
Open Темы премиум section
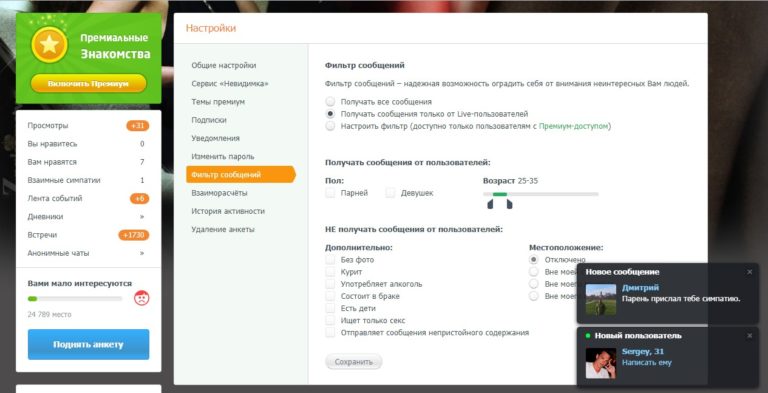click(218, 102)
